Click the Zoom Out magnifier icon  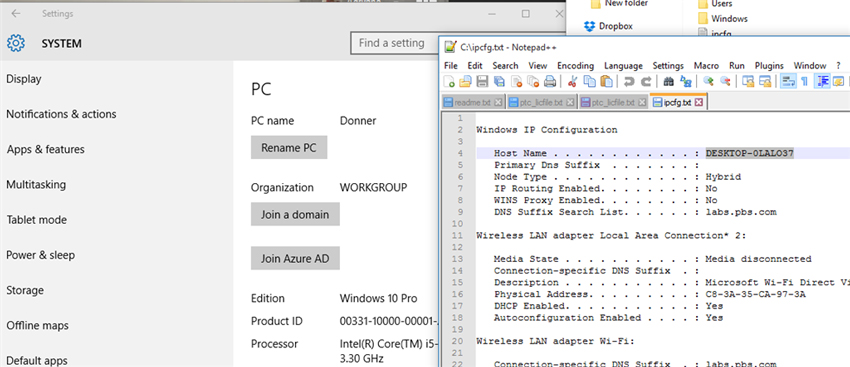[x=725, y=81]
